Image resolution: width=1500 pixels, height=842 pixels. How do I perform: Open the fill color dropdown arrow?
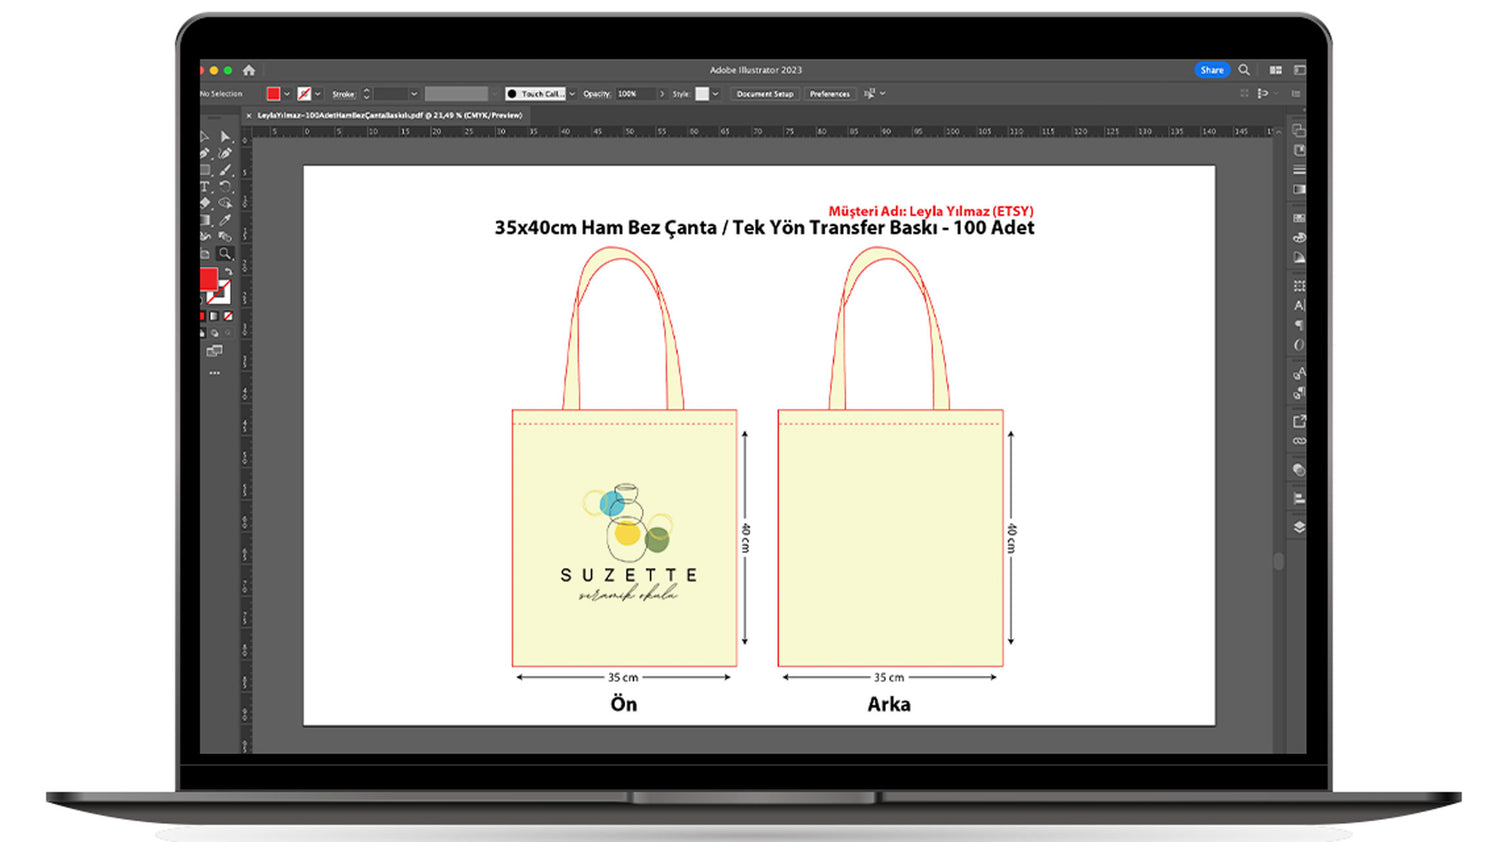(x=287, y=94)
